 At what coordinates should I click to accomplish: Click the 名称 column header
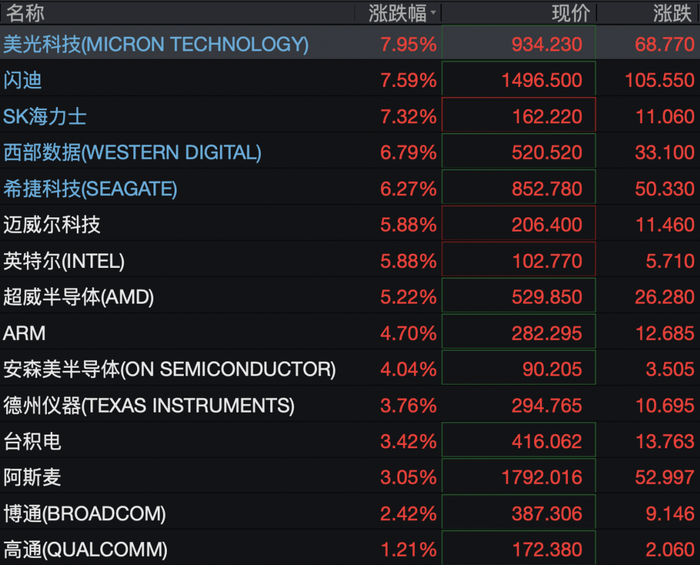(25, 13)
